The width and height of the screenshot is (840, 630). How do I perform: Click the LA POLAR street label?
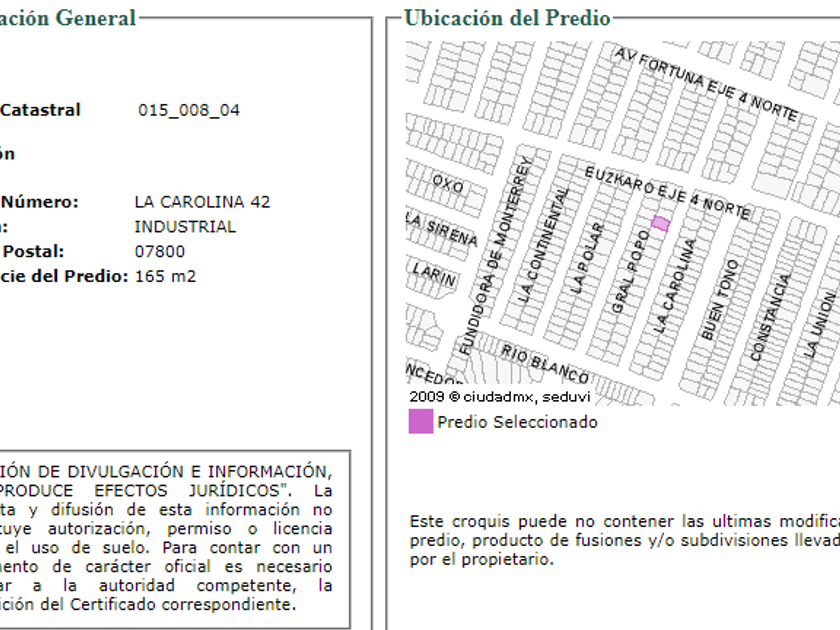tap(587, 259)
